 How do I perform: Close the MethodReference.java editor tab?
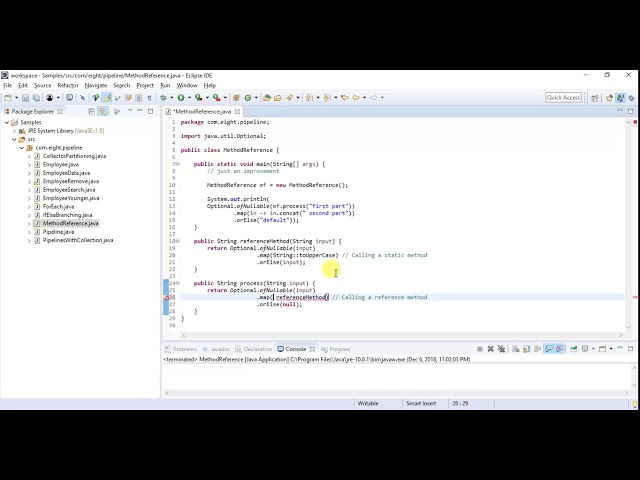pyautogui.click(x=237, y=111)
